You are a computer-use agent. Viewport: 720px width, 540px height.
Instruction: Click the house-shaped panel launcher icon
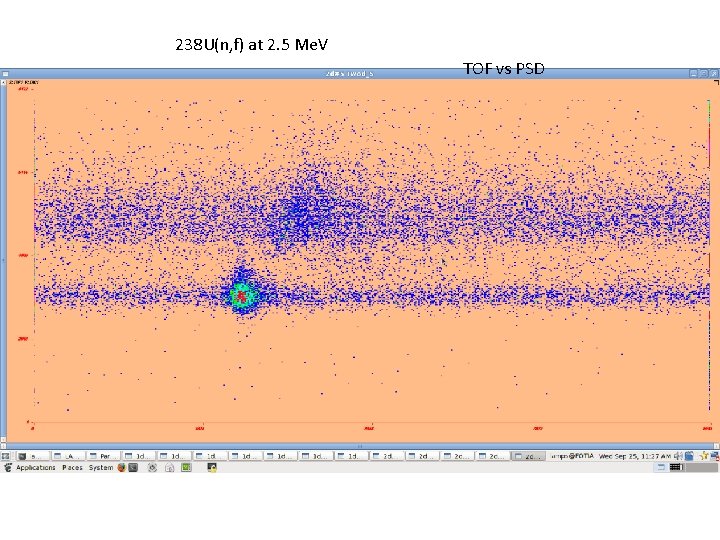[169, 467]
